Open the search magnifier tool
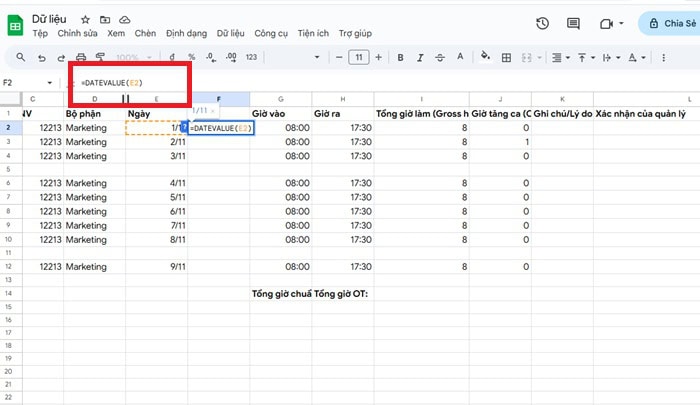 click(x=21, y=57)
